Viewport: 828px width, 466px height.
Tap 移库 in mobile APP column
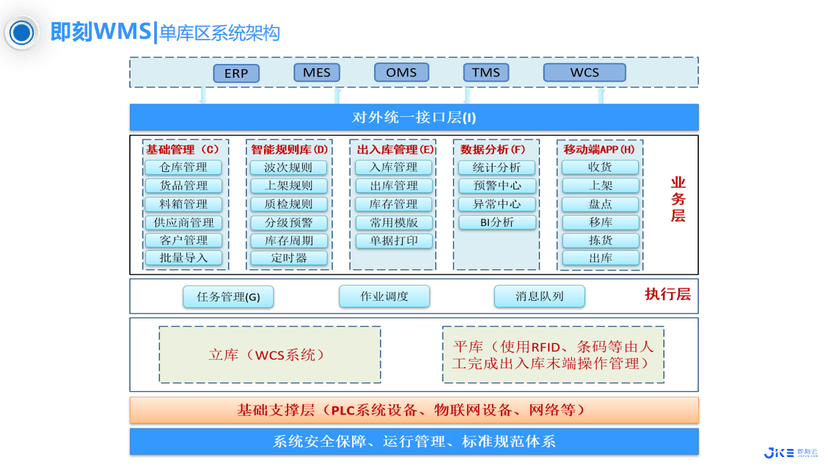[600, 222]
